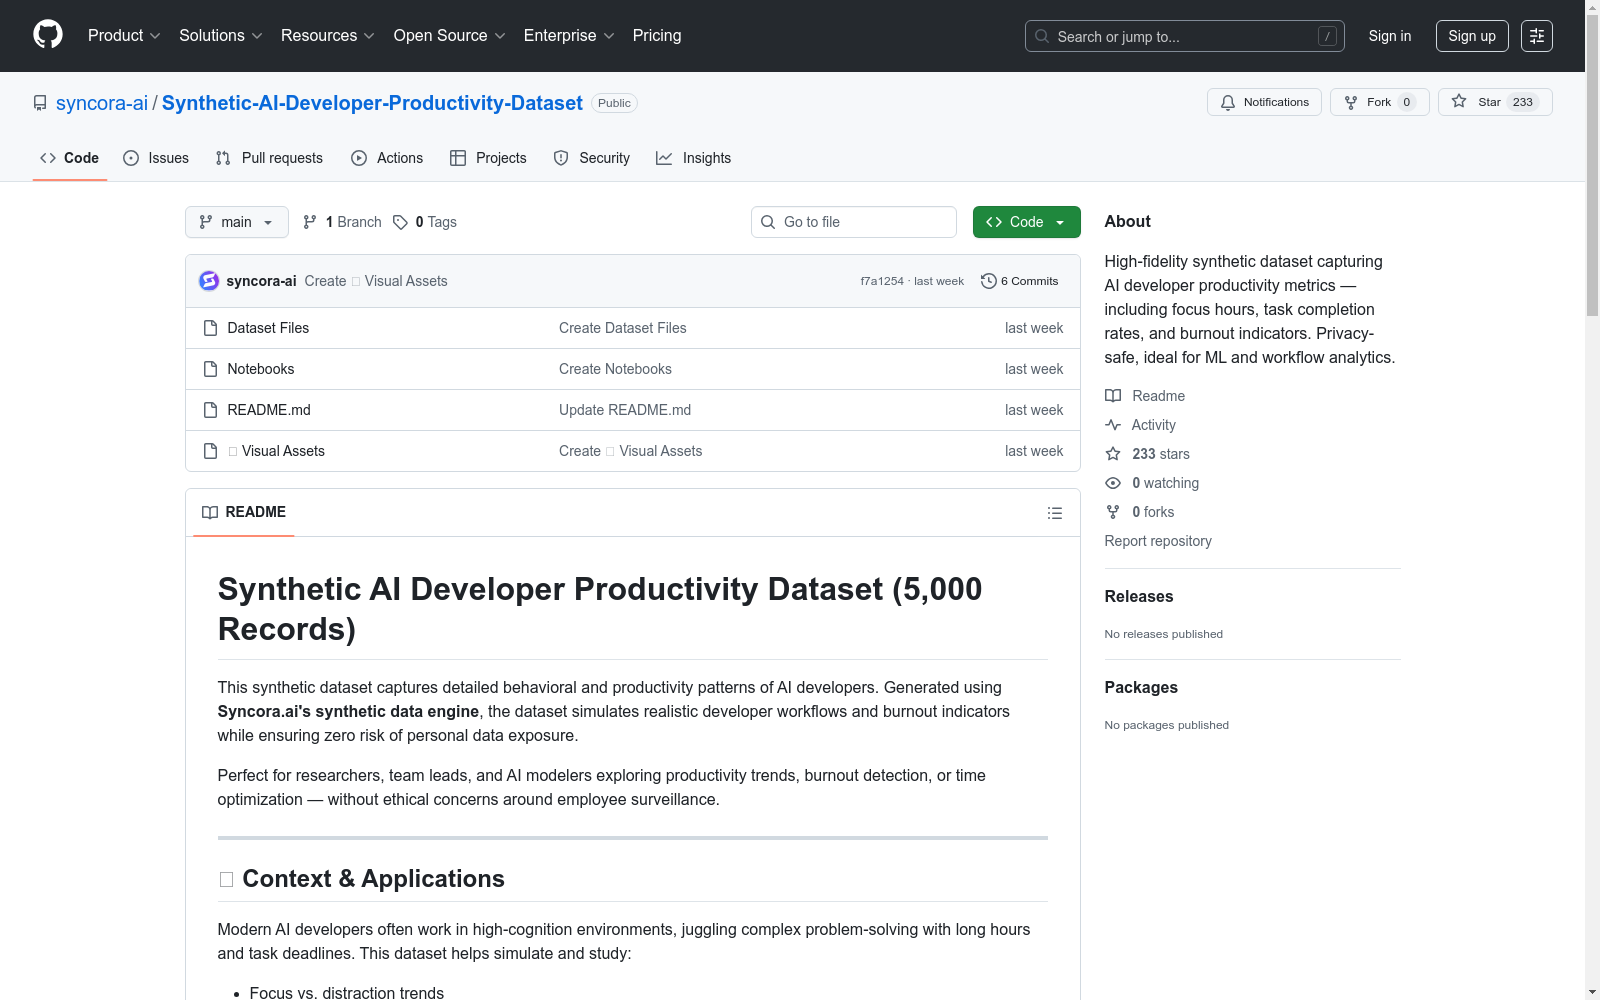Image resolution: width=1600 pixels, height=1000 pixels.
Task: Click the eye icon next to 0 watching
Action: point(1113,483)
